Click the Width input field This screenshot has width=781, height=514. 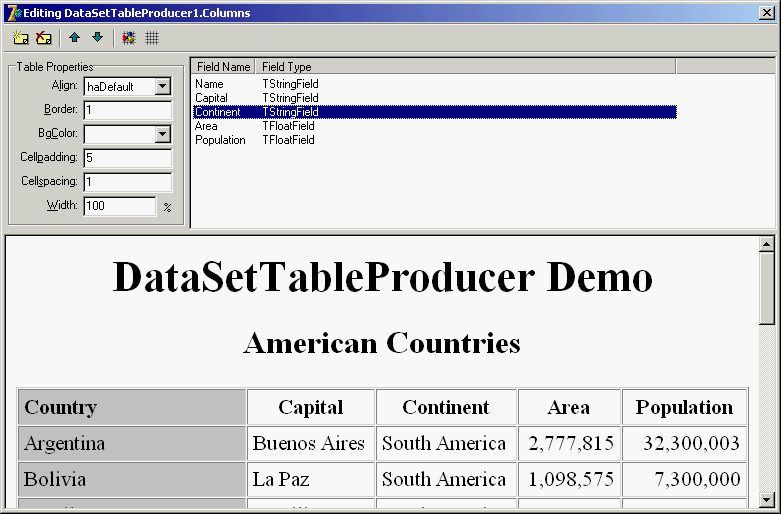119,206
